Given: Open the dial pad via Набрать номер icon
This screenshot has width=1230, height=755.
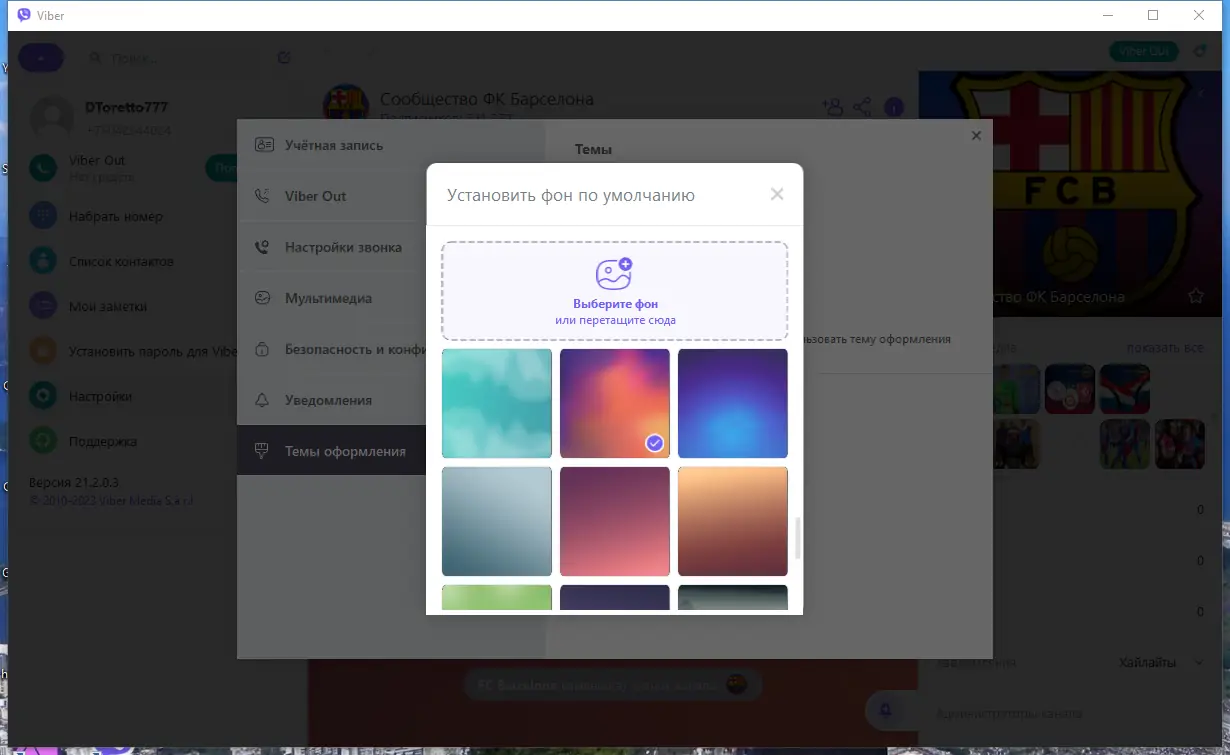Looking at the screenshot, I should (x=41, y=215).
